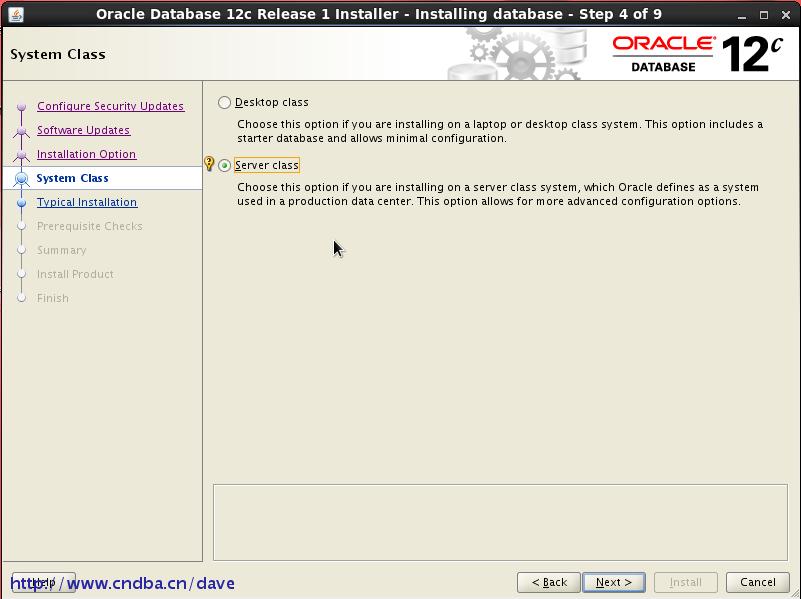The width and height of the screenshot is (801, 599).
Task: Maximize the installer window
Action: tap(764, 15)
